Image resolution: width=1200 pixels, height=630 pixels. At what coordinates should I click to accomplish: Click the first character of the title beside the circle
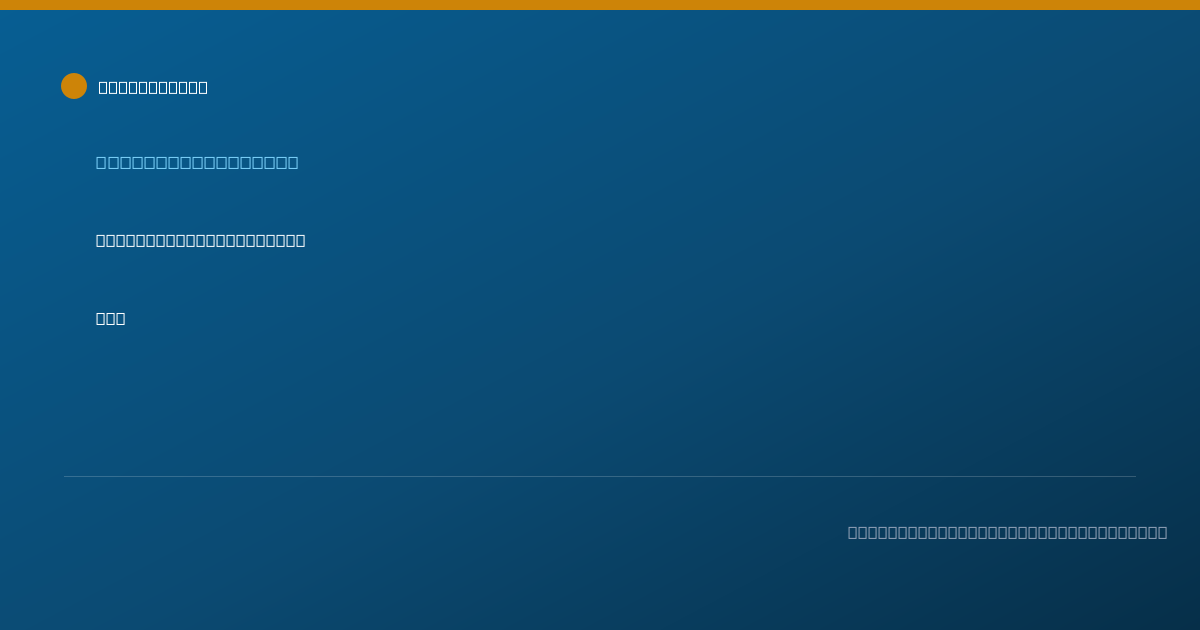click(x=103, y=87)
